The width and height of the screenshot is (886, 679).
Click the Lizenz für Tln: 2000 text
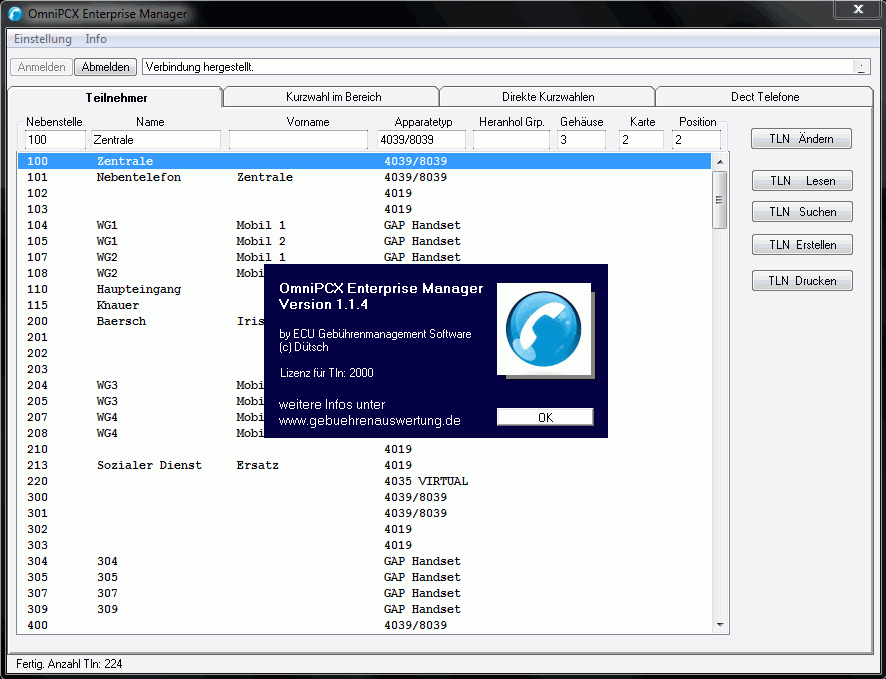point(327,373)
